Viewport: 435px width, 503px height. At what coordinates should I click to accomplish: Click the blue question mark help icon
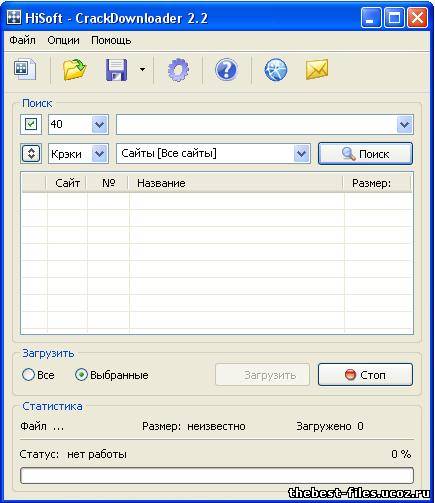[226, 70]
